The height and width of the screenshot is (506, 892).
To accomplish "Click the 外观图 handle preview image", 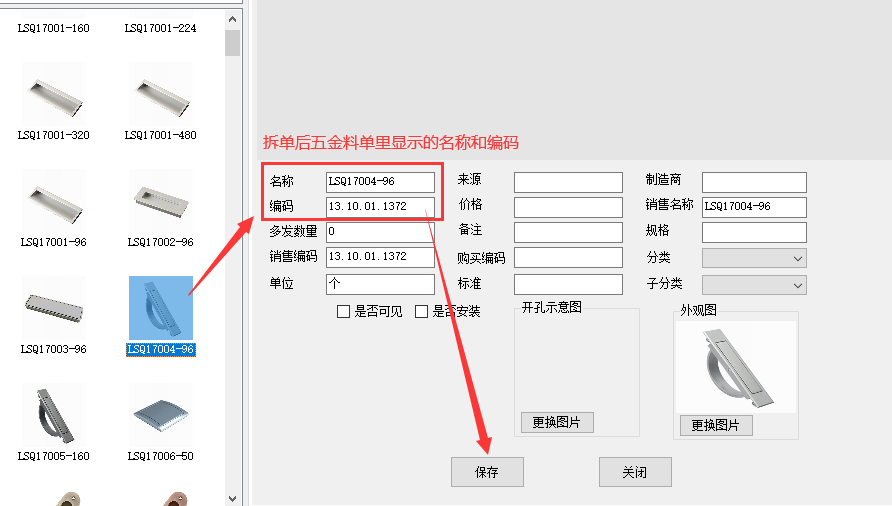I will click(x=736, y=367).
